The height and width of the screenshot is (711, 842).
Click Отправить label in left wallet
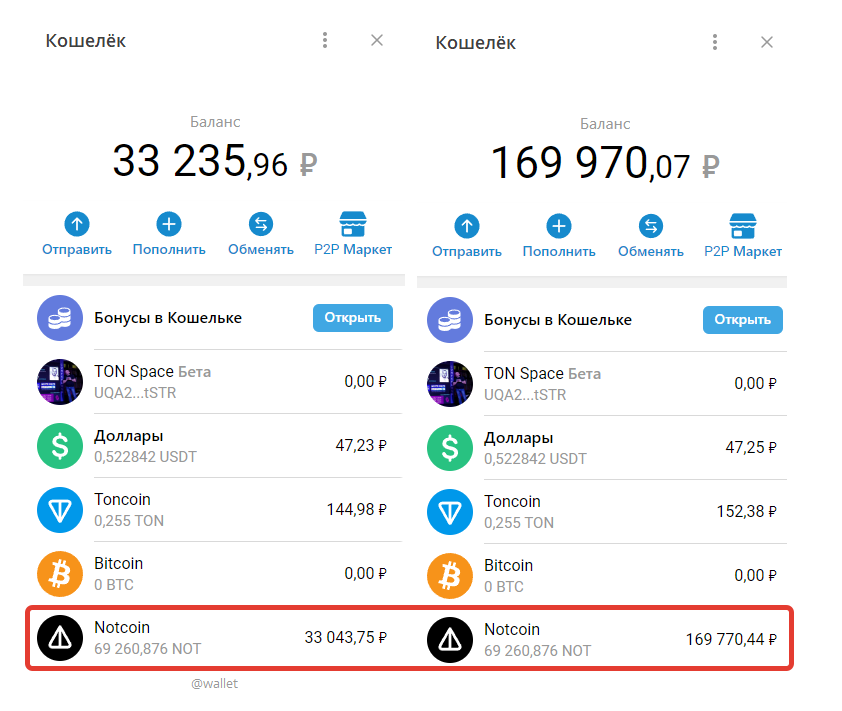pyautogui.click(x=77, y=250)
